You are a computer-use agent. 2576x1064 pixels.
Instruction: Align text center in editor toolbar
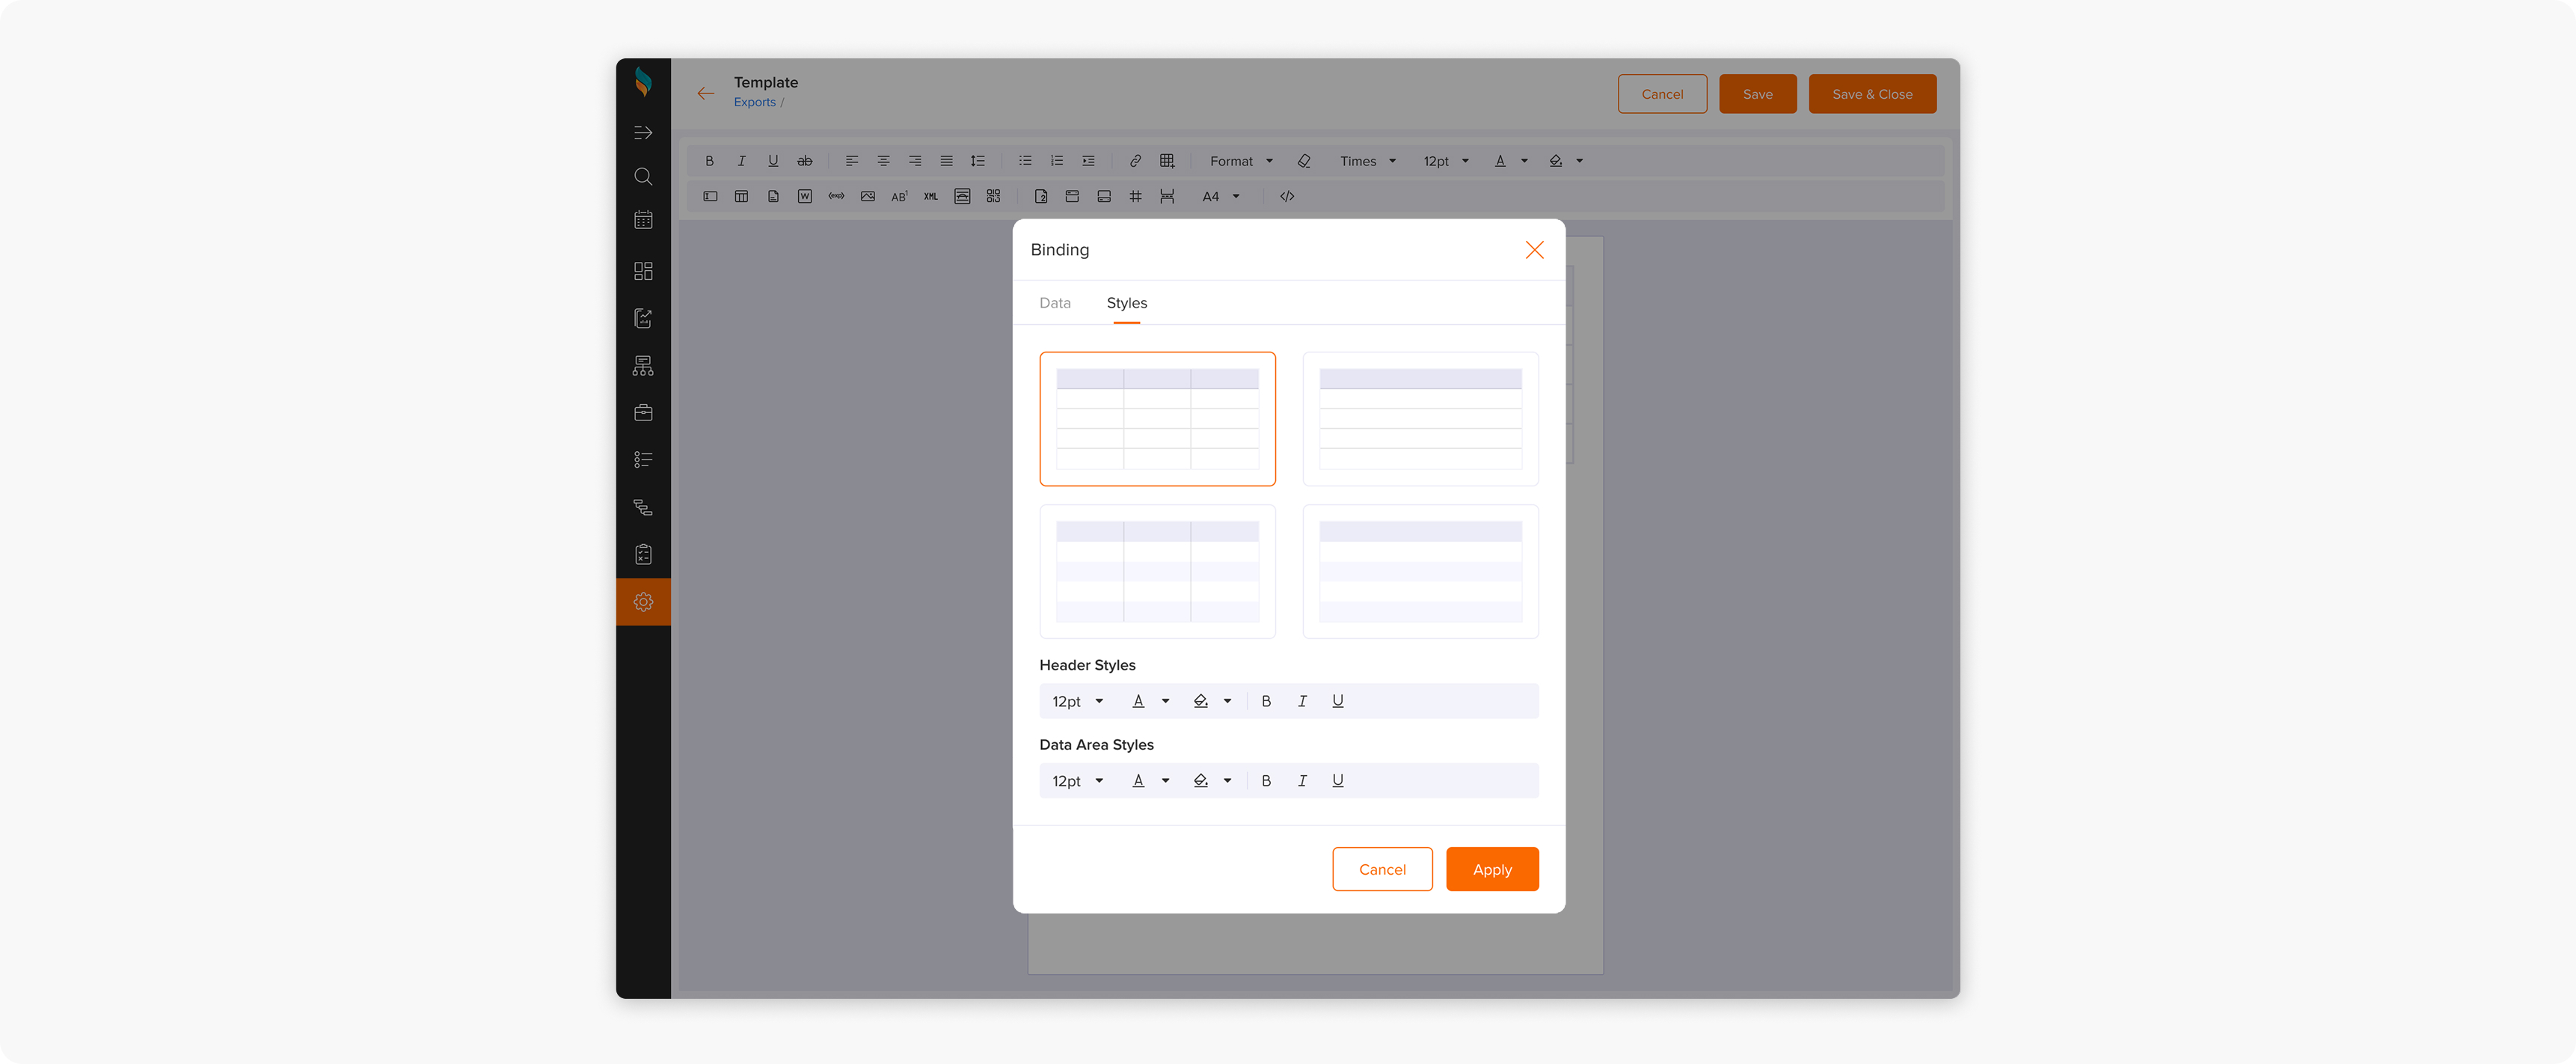pos(883,161)
